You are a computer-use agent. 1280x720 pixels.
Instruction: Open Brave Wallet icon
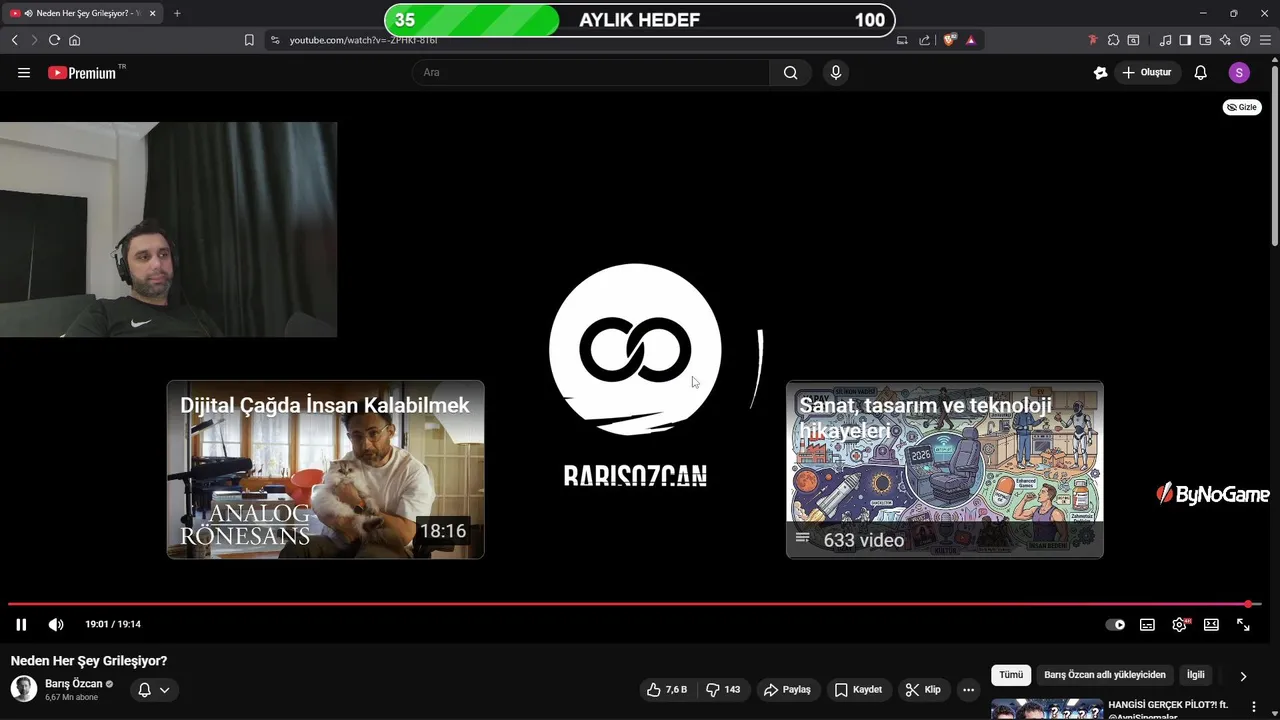(x=1205, y=40)
